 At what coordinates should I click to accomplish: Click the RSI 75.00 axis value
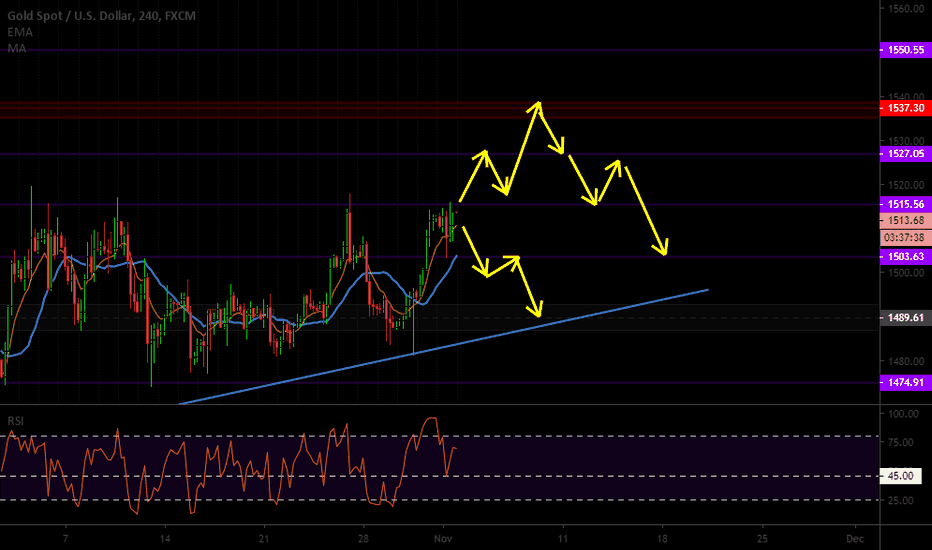[900, 442]
